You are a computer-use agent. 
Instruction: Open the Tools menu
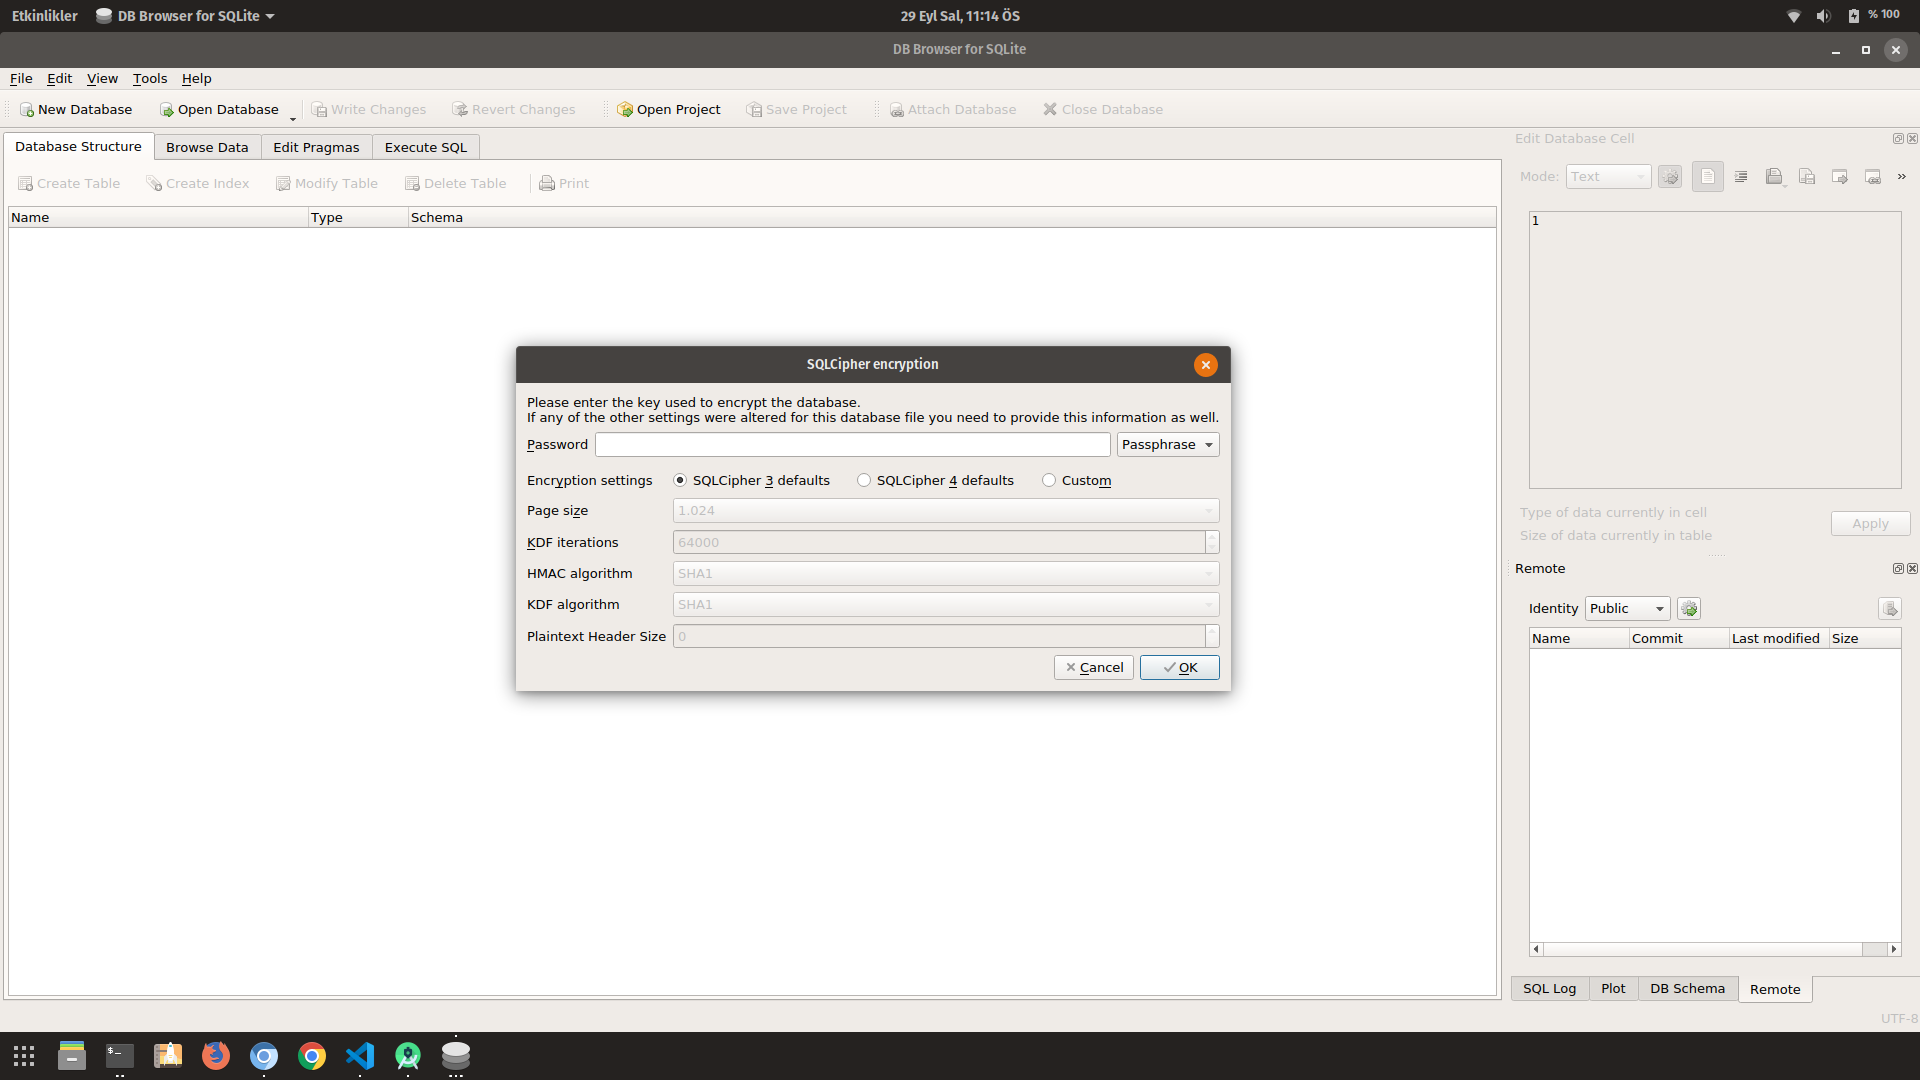(150, 79)
